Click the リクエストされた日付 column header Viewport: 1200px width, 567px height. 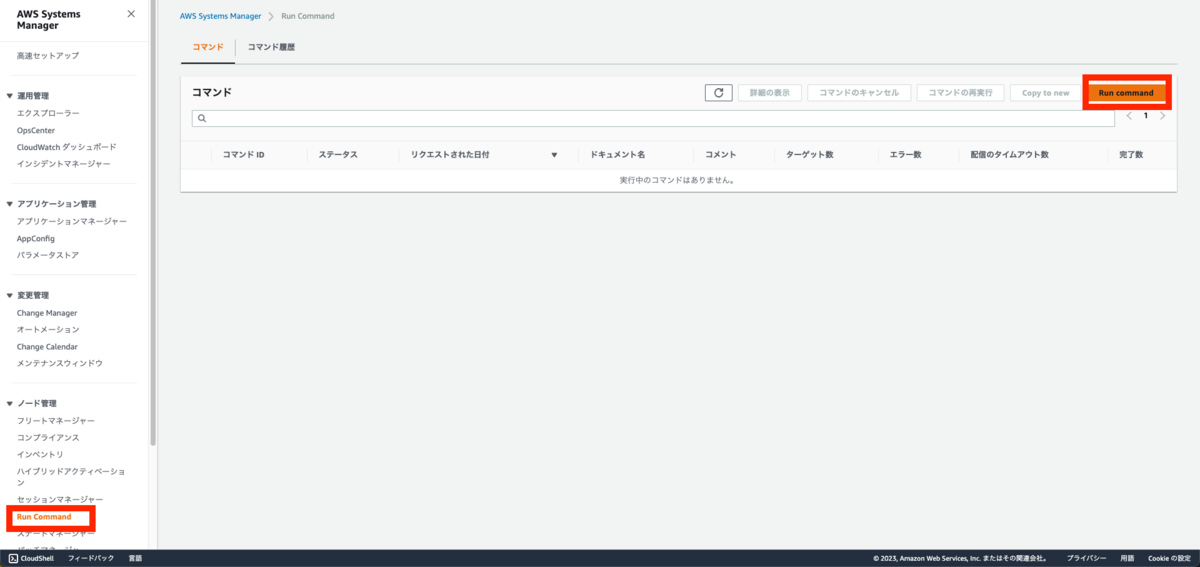(450, 156)
